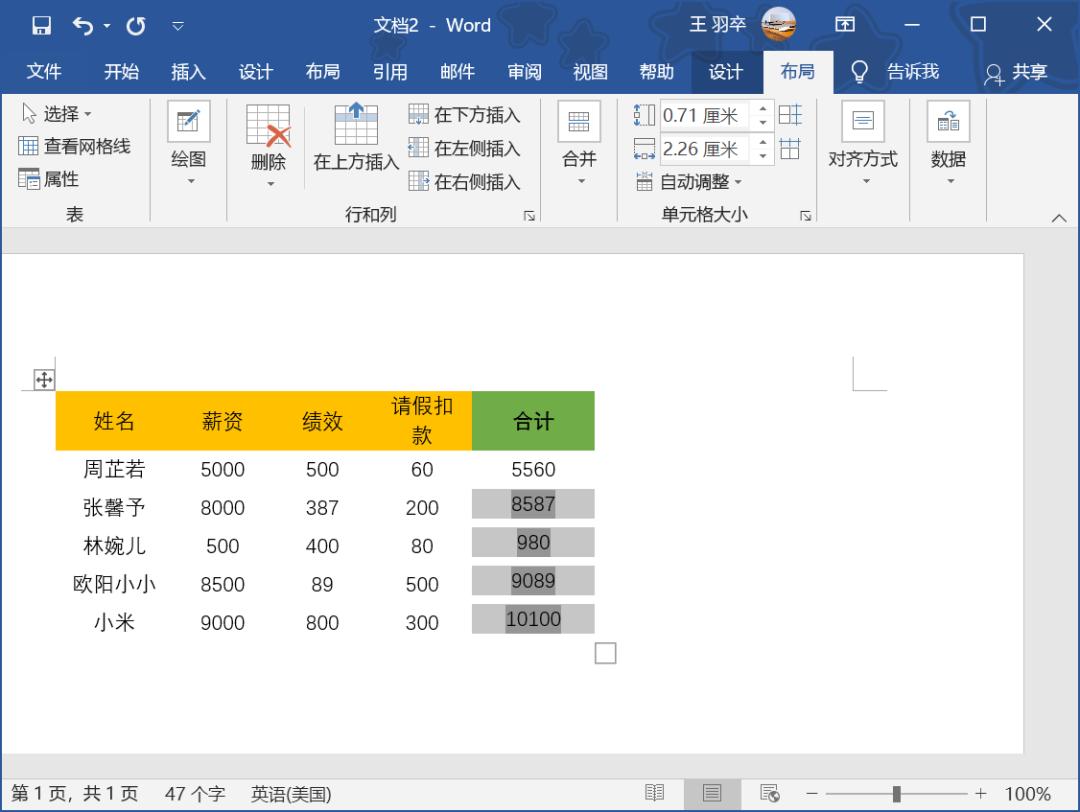Screen dimensions: 1080x812
Task: Open the 邮件 Mailings tab
Action: (457, 71)
